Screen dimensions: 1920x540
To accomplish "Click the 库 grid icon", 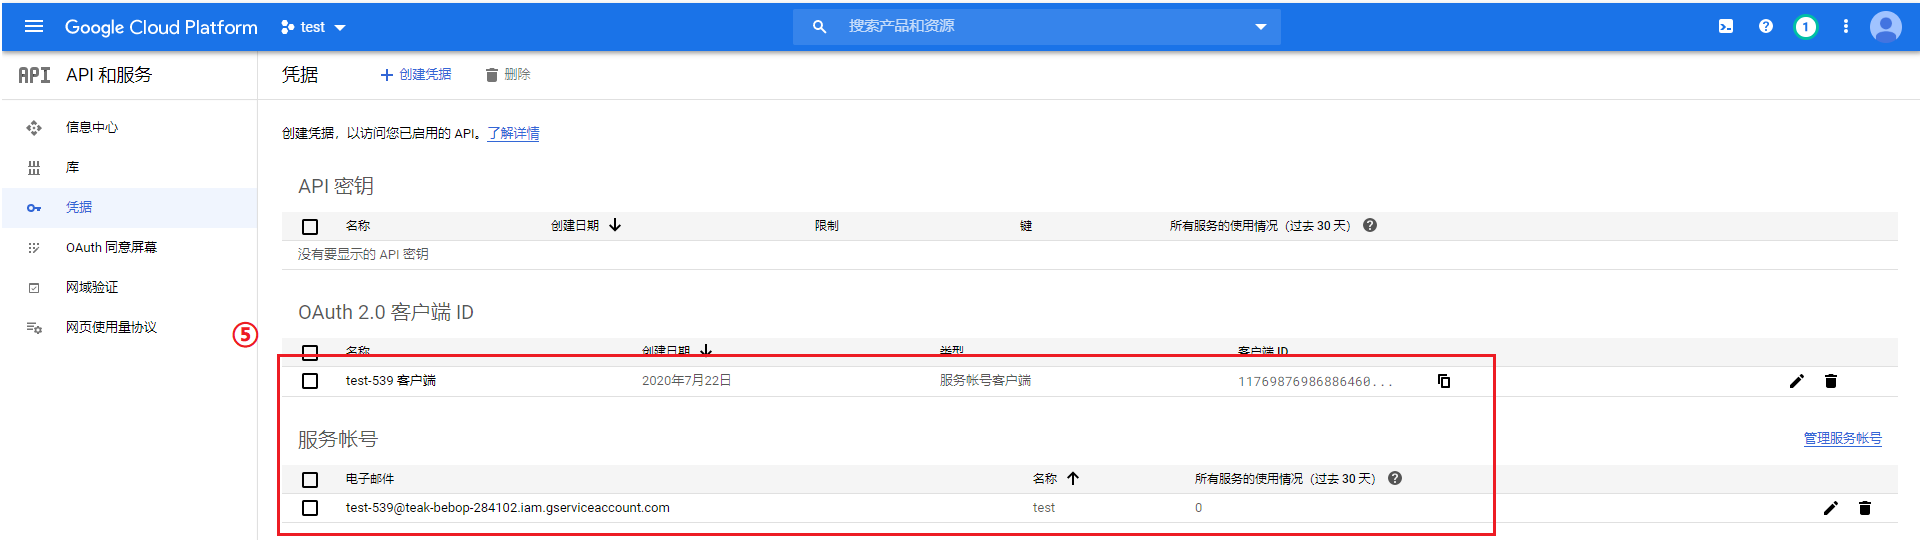I will [x=34, y=167].
